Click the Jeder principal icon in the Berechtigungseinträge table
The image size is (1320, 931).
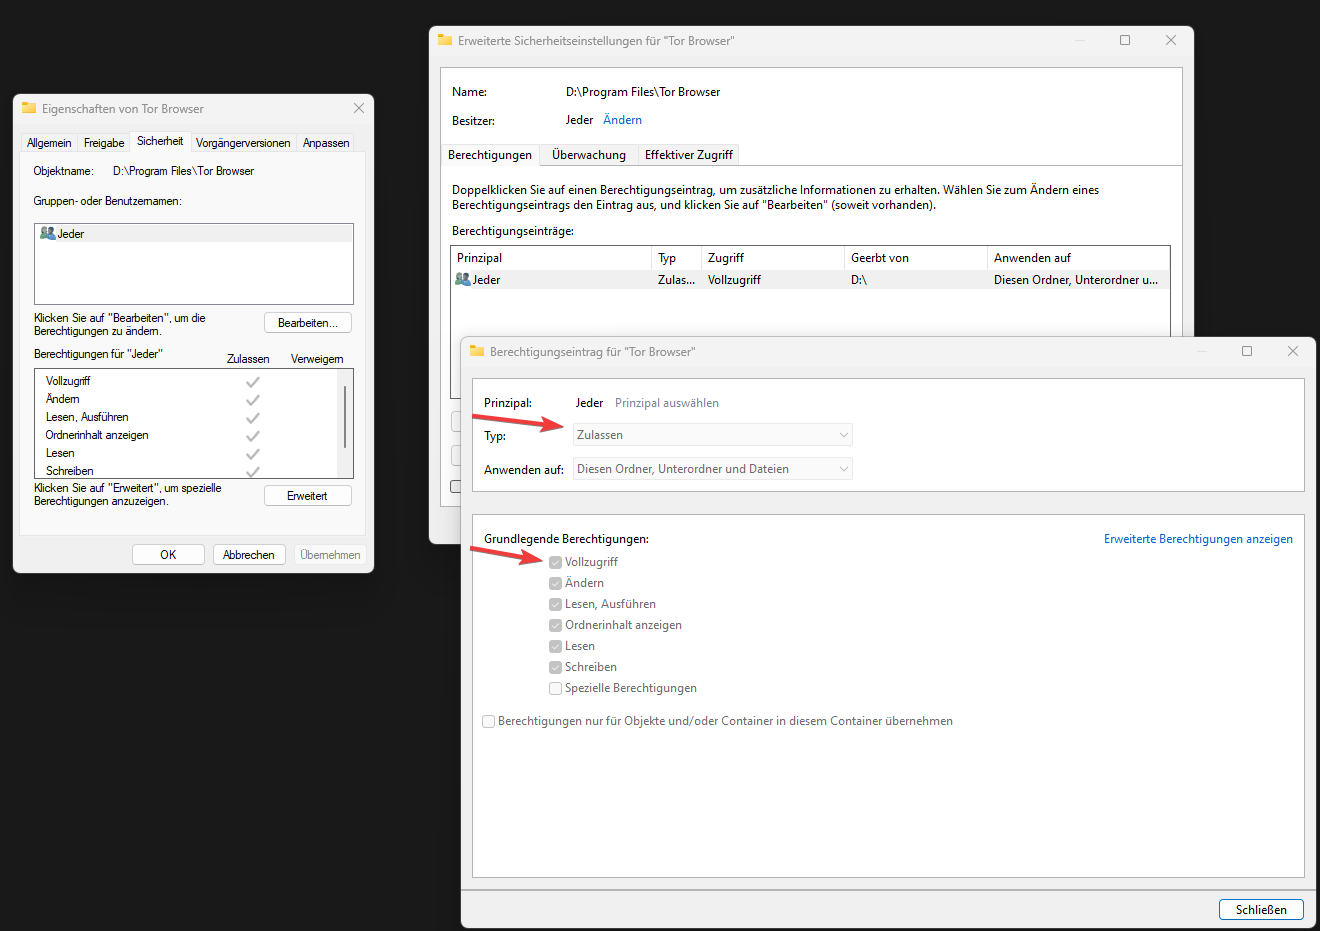(462, 279)
